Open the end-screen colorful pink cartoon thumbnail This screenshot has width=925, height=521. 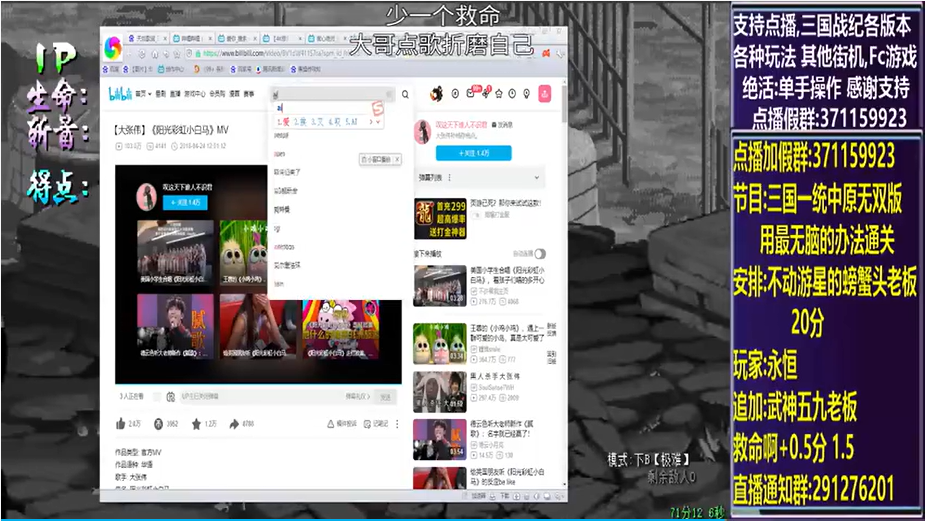click(x=341, y=329)
